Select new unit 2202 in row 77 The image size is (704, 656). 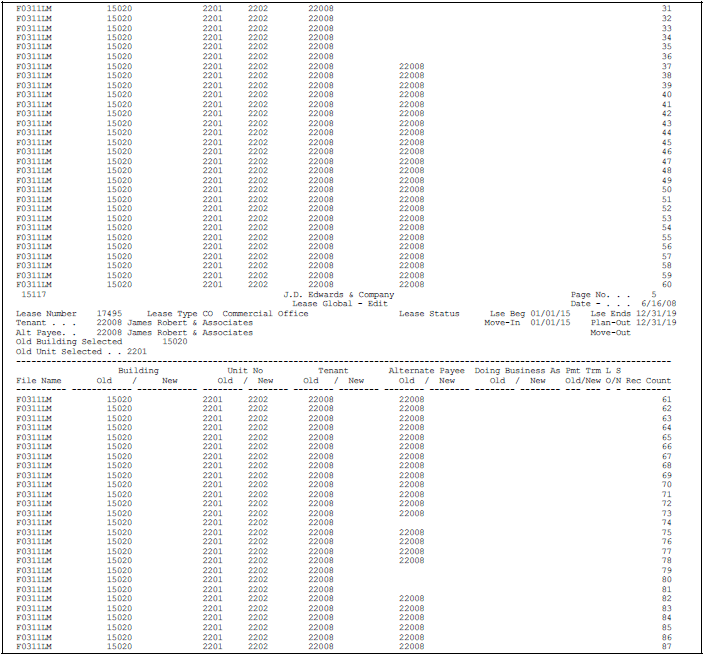(x=258, y=551)
